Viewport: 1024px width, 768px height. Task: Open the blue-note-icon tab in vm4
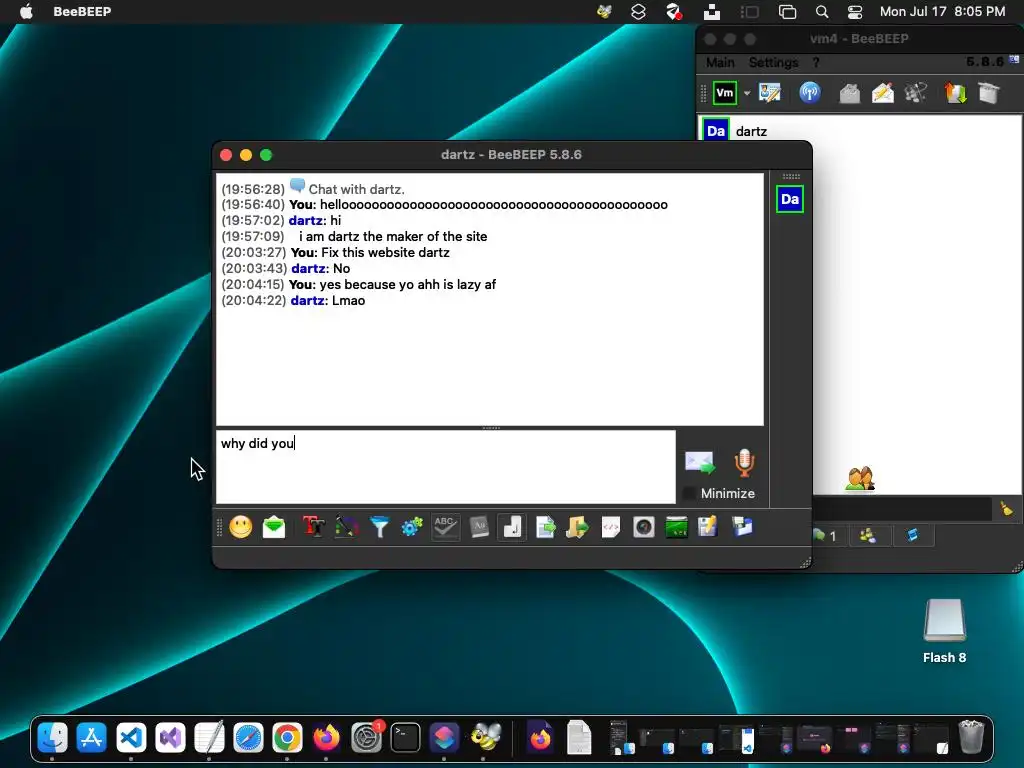[912, 536]
